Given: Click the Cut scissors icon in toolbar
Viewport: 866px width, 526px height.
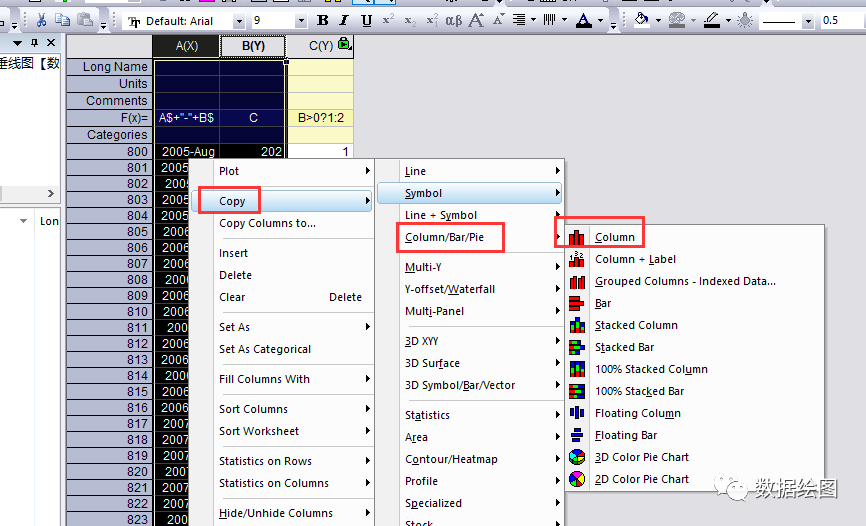Looking at the screenshot, I should click(x=41, y=20).
